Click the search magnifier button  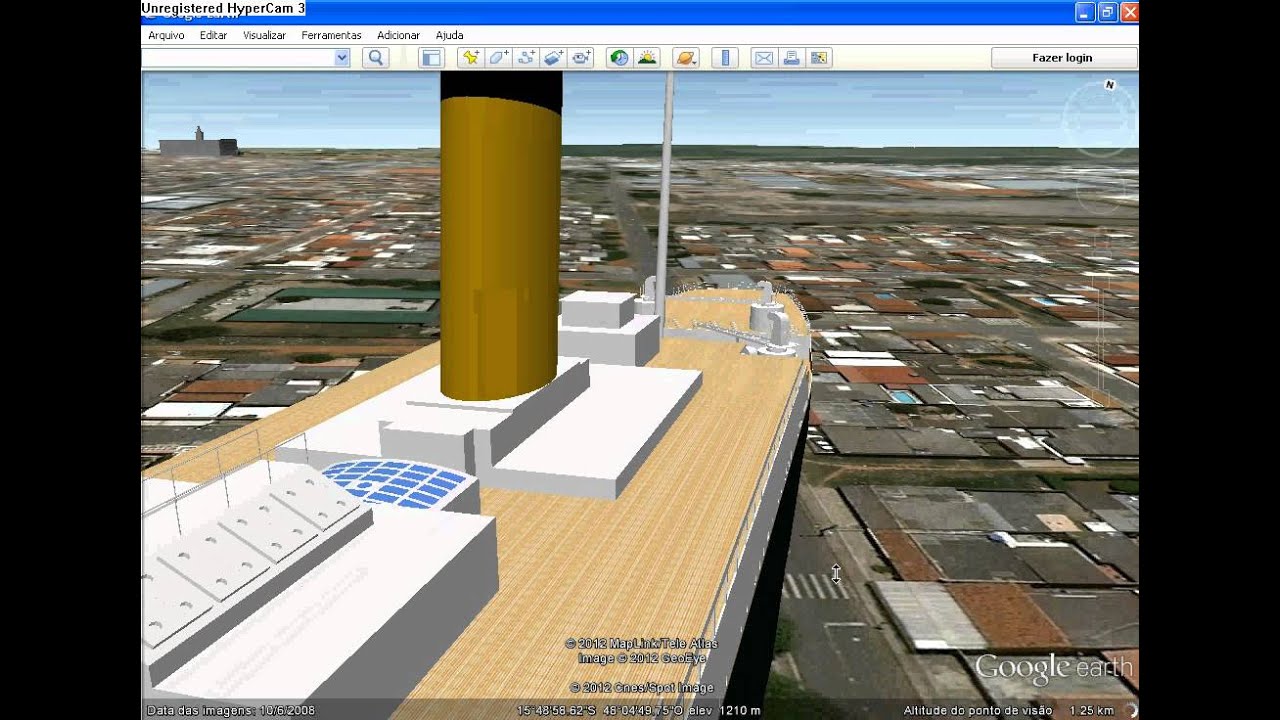coord(376,58)
